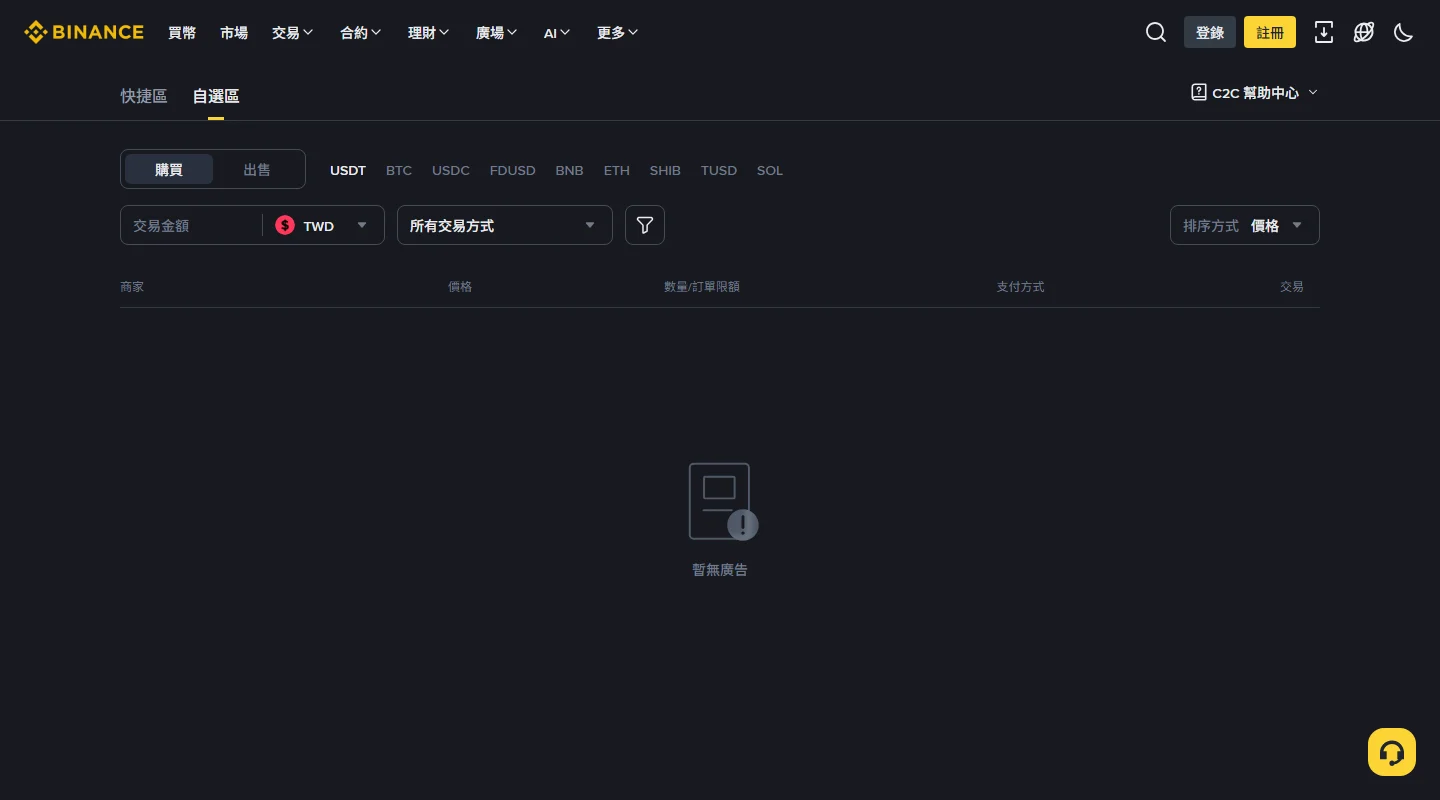Open the search magnifier icon

[1156, 32]
